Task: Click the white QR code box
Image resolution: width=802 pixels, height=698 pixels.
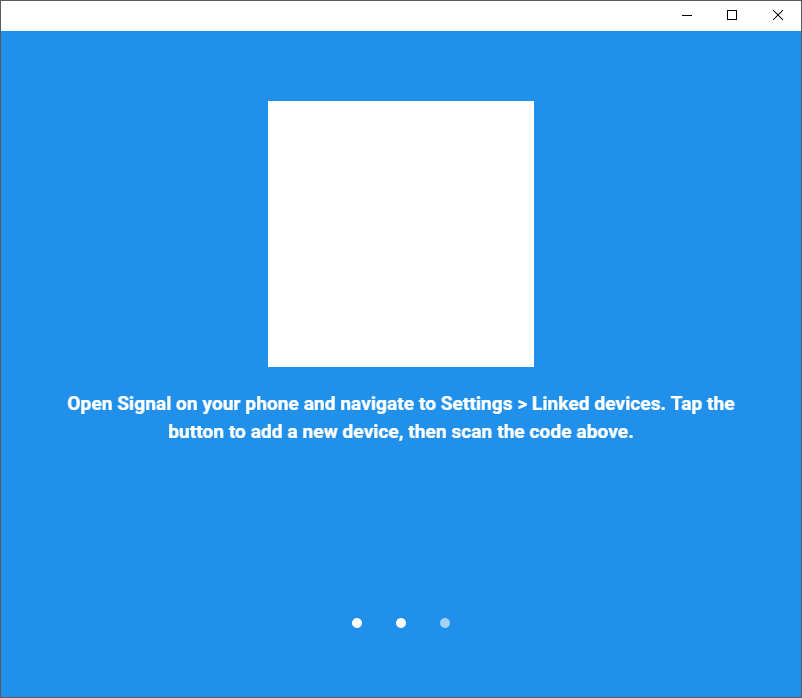Action: [x=400, y=234]
